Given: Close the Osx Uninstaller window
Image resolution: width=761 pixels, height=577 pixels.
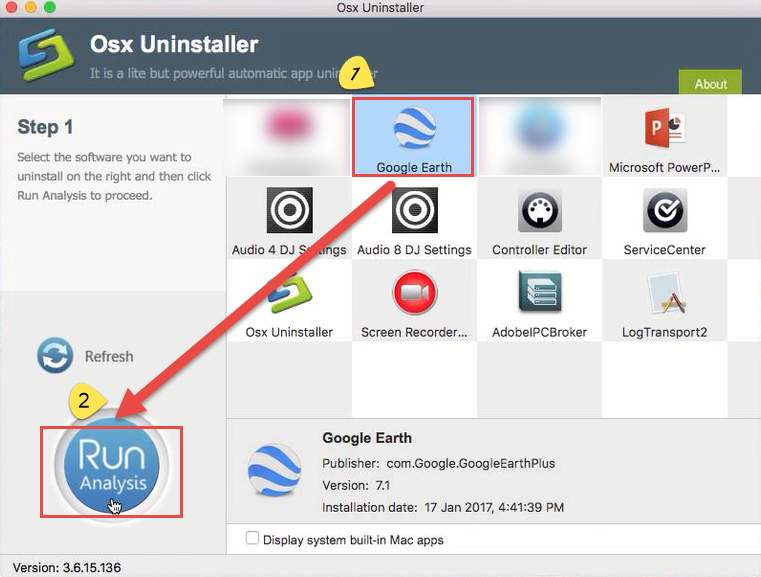Looking at the screenshot, I should pyautogui.click(x=11, y=10).
